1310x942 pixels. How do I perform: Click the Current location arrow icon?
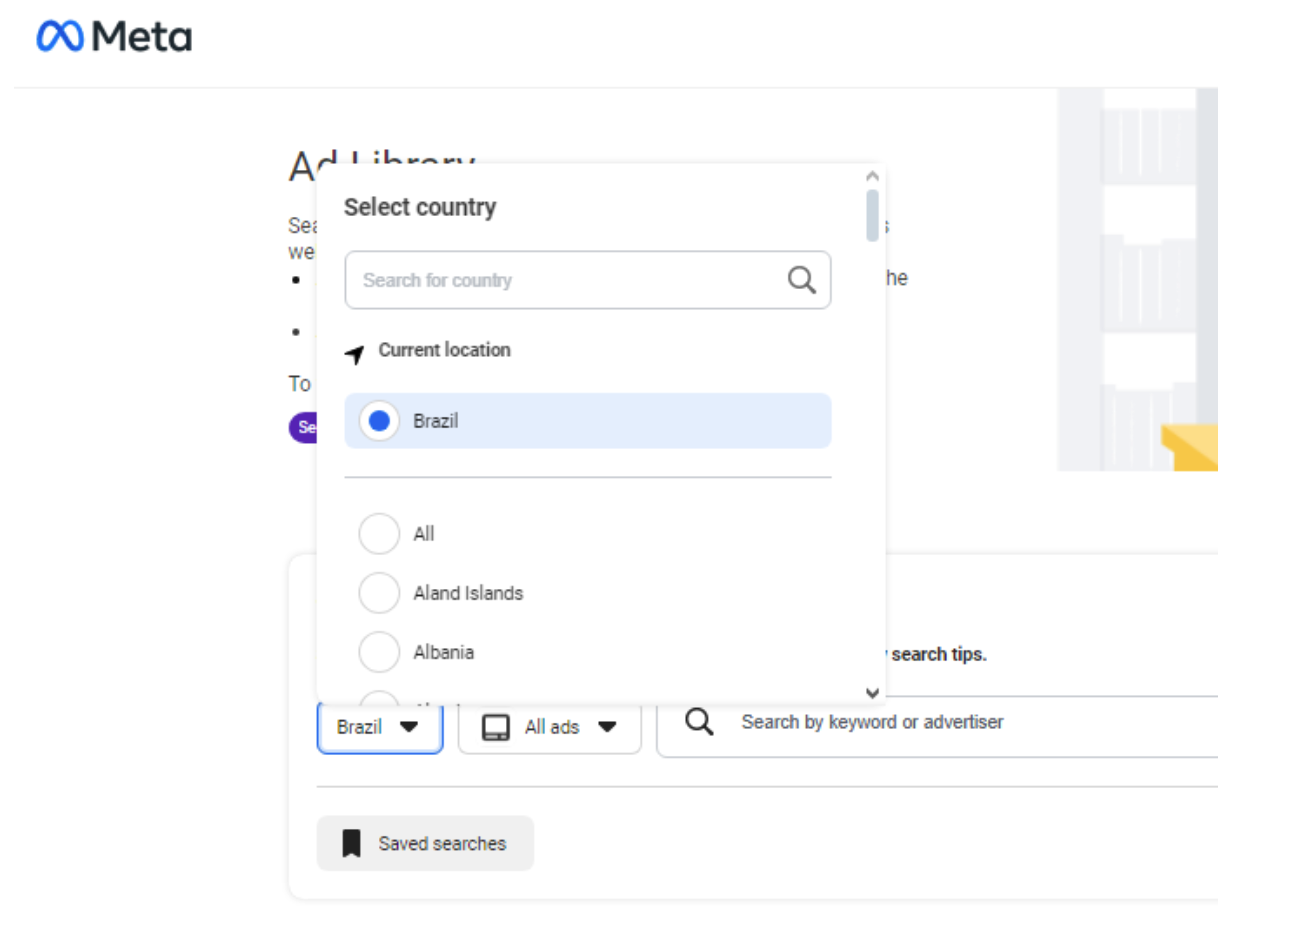[x=355, y=354]
